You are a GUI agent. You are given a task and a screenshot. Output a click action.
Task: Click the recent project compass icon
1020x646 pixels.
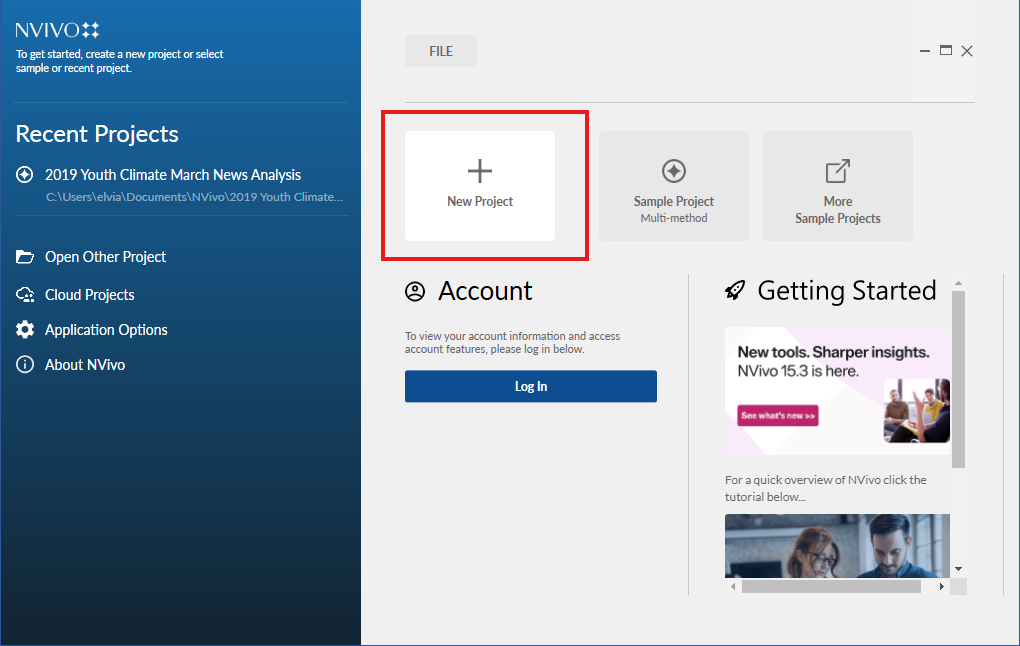(25, 175)
